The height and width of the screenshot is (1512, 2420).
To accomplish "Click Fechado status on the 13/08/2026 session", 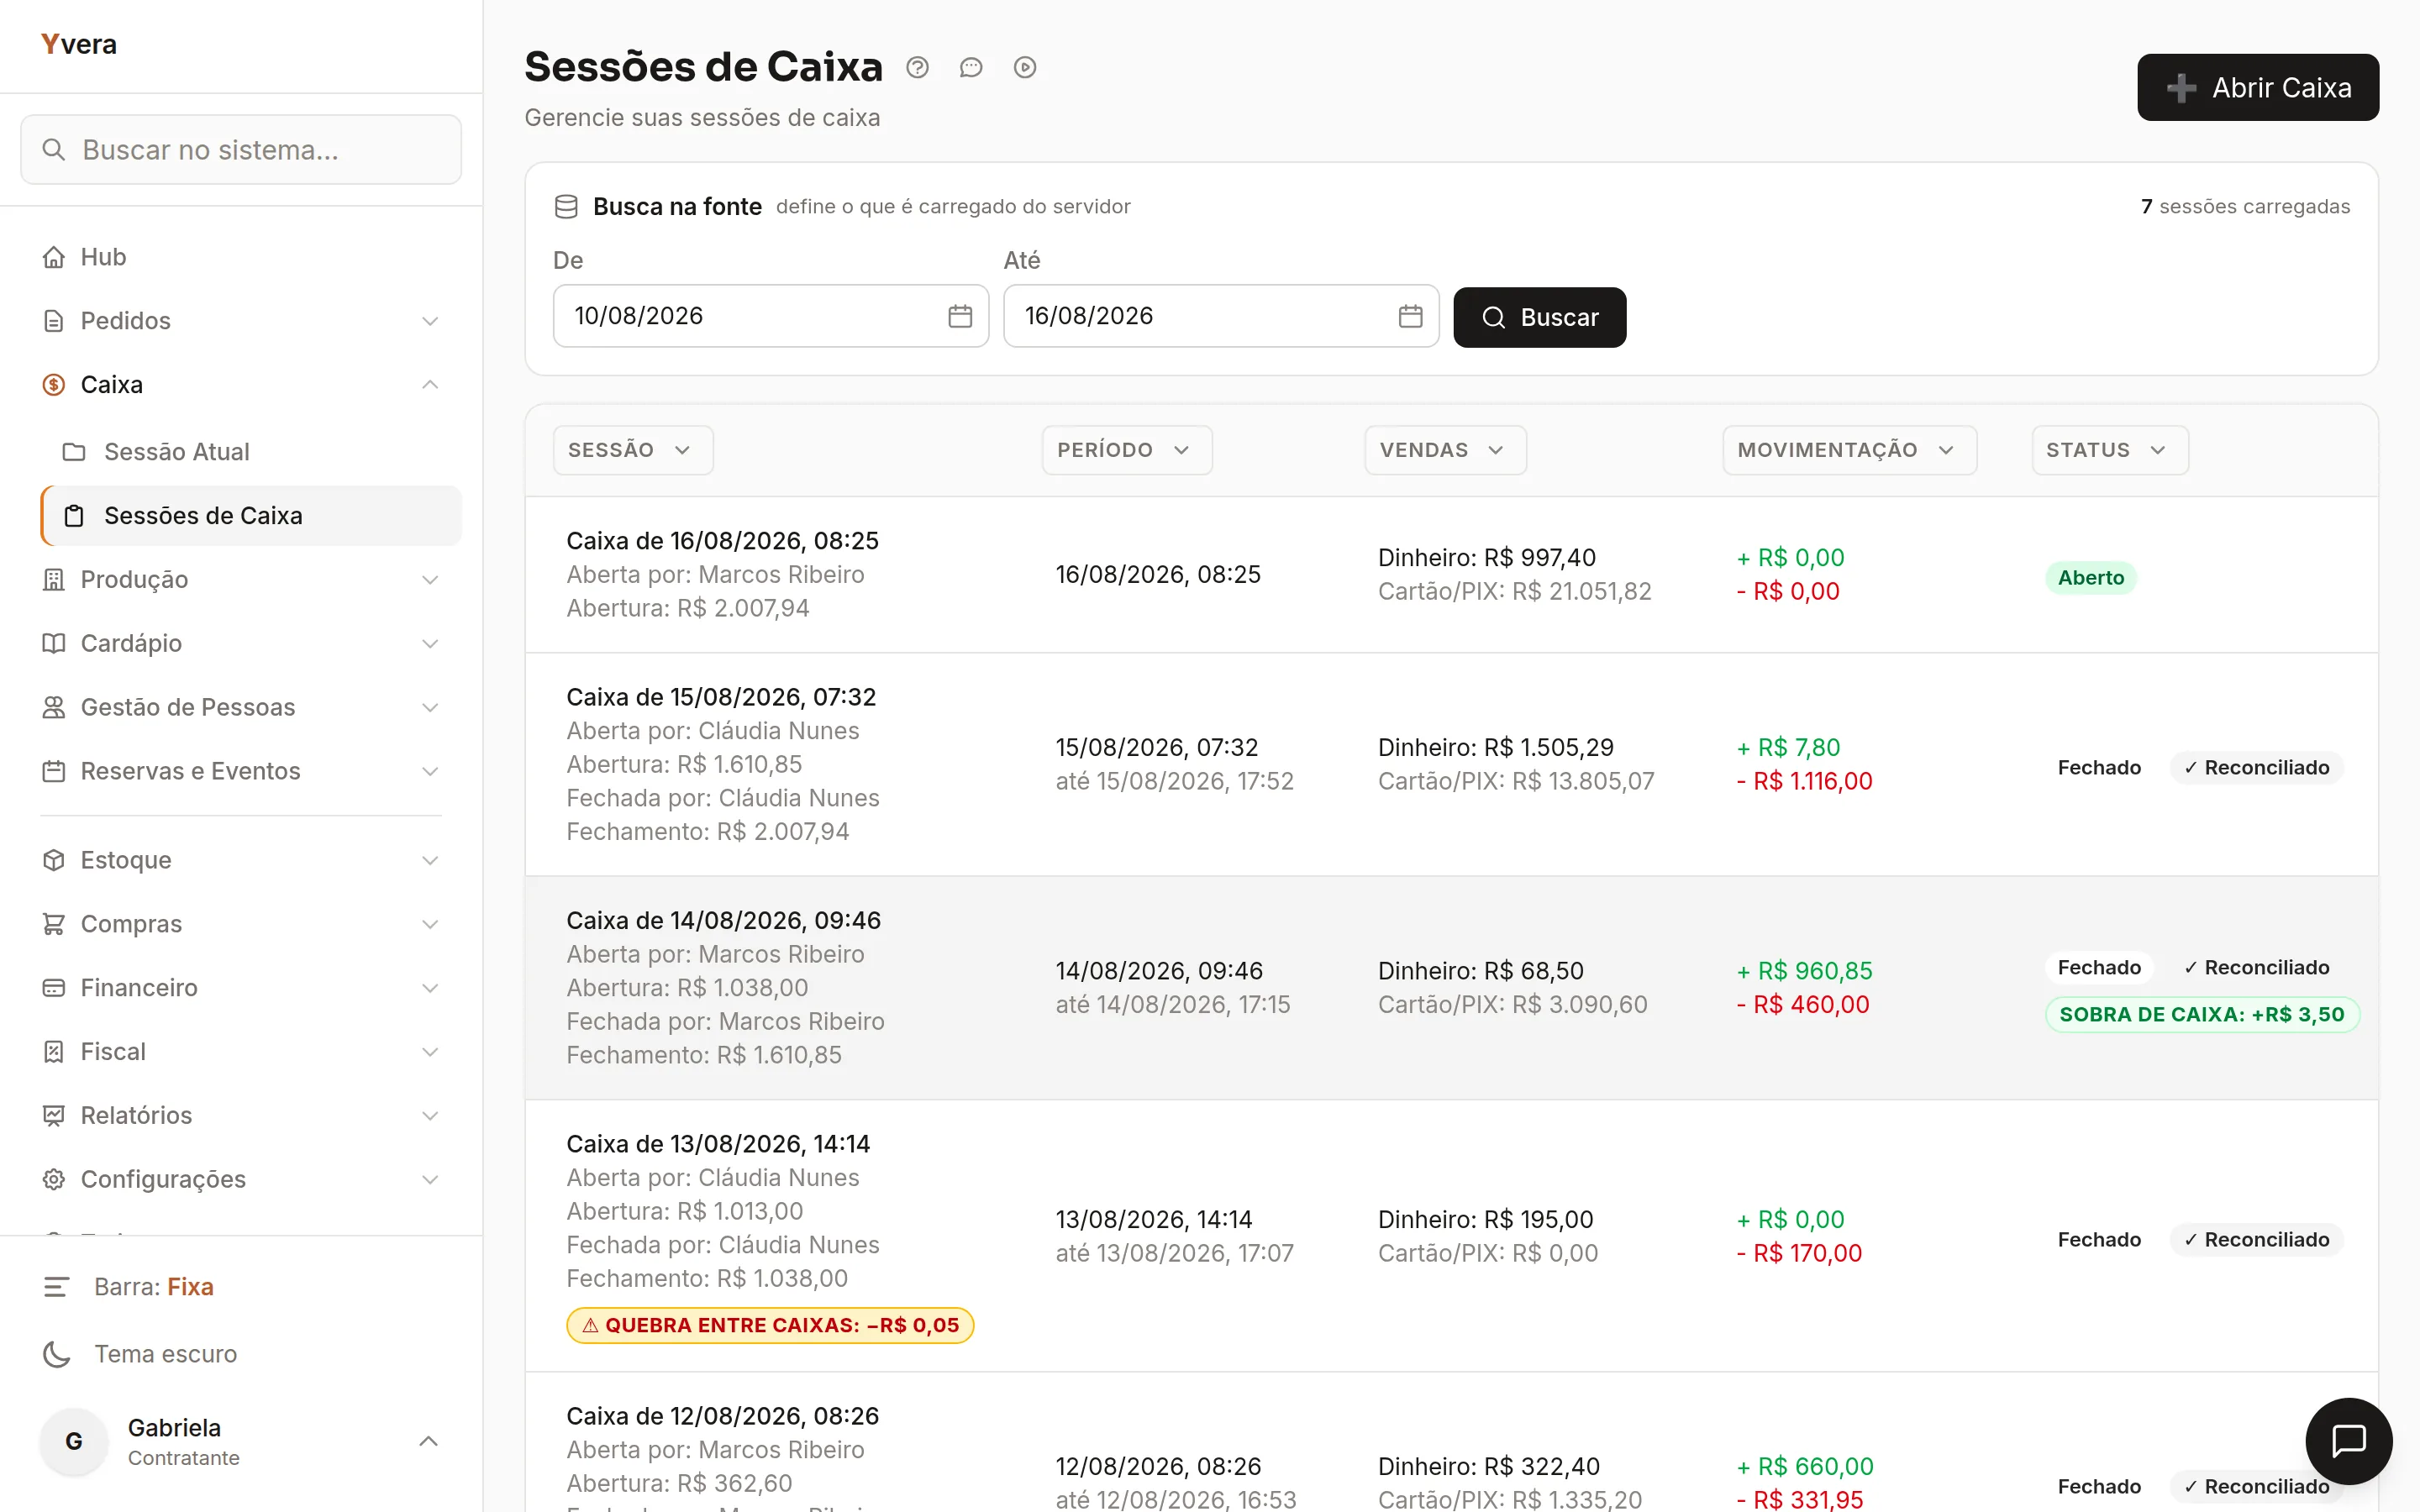I will click(x=2099, y=1240).
